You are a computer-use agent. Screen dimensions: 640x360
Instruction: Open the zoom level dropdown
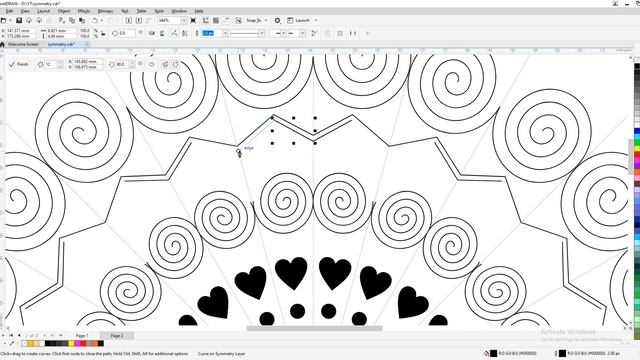(x=184, y=20)
